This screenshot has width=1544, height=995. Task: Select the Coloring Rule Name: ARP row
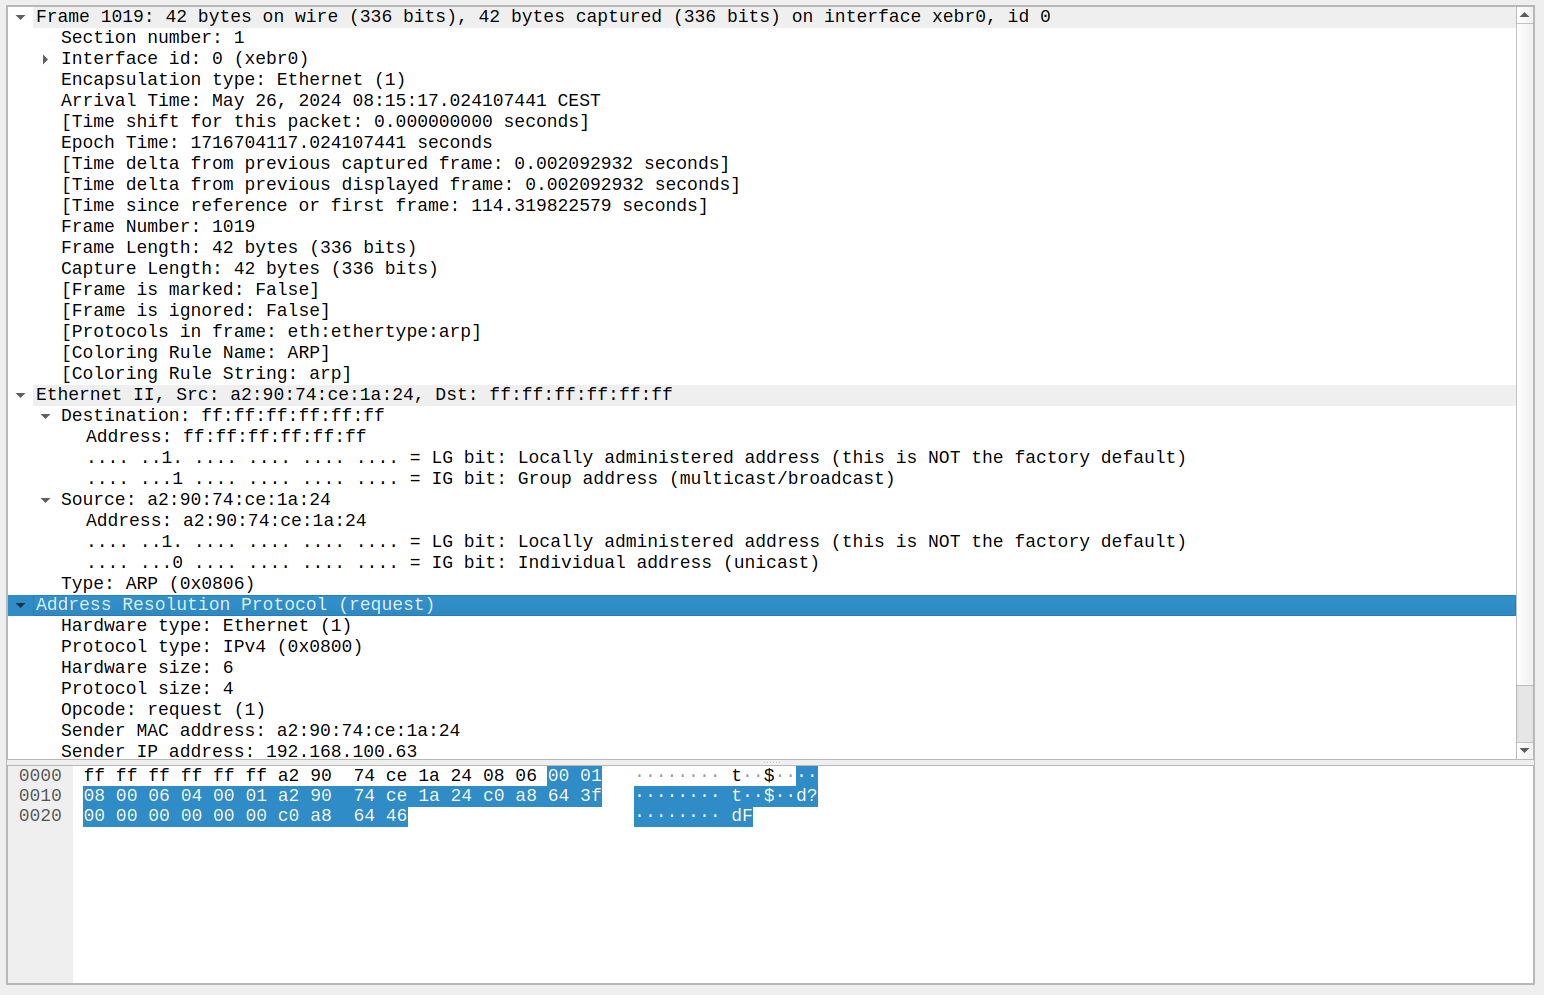coord(195,353)
